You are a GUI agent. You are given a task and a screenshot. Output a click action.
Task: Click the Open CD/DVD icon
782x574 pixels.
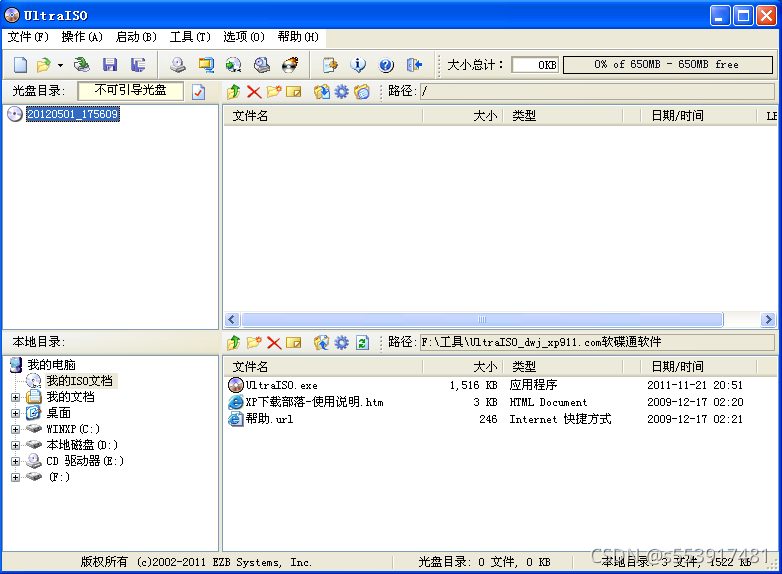pyautogui.click(x=82, y=65)
